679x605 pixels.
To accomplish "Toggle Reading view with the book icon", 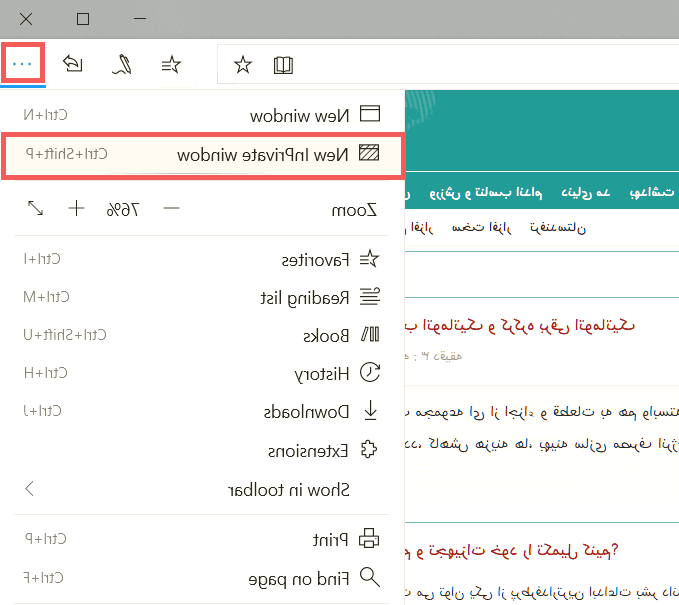I will [284, 65].
